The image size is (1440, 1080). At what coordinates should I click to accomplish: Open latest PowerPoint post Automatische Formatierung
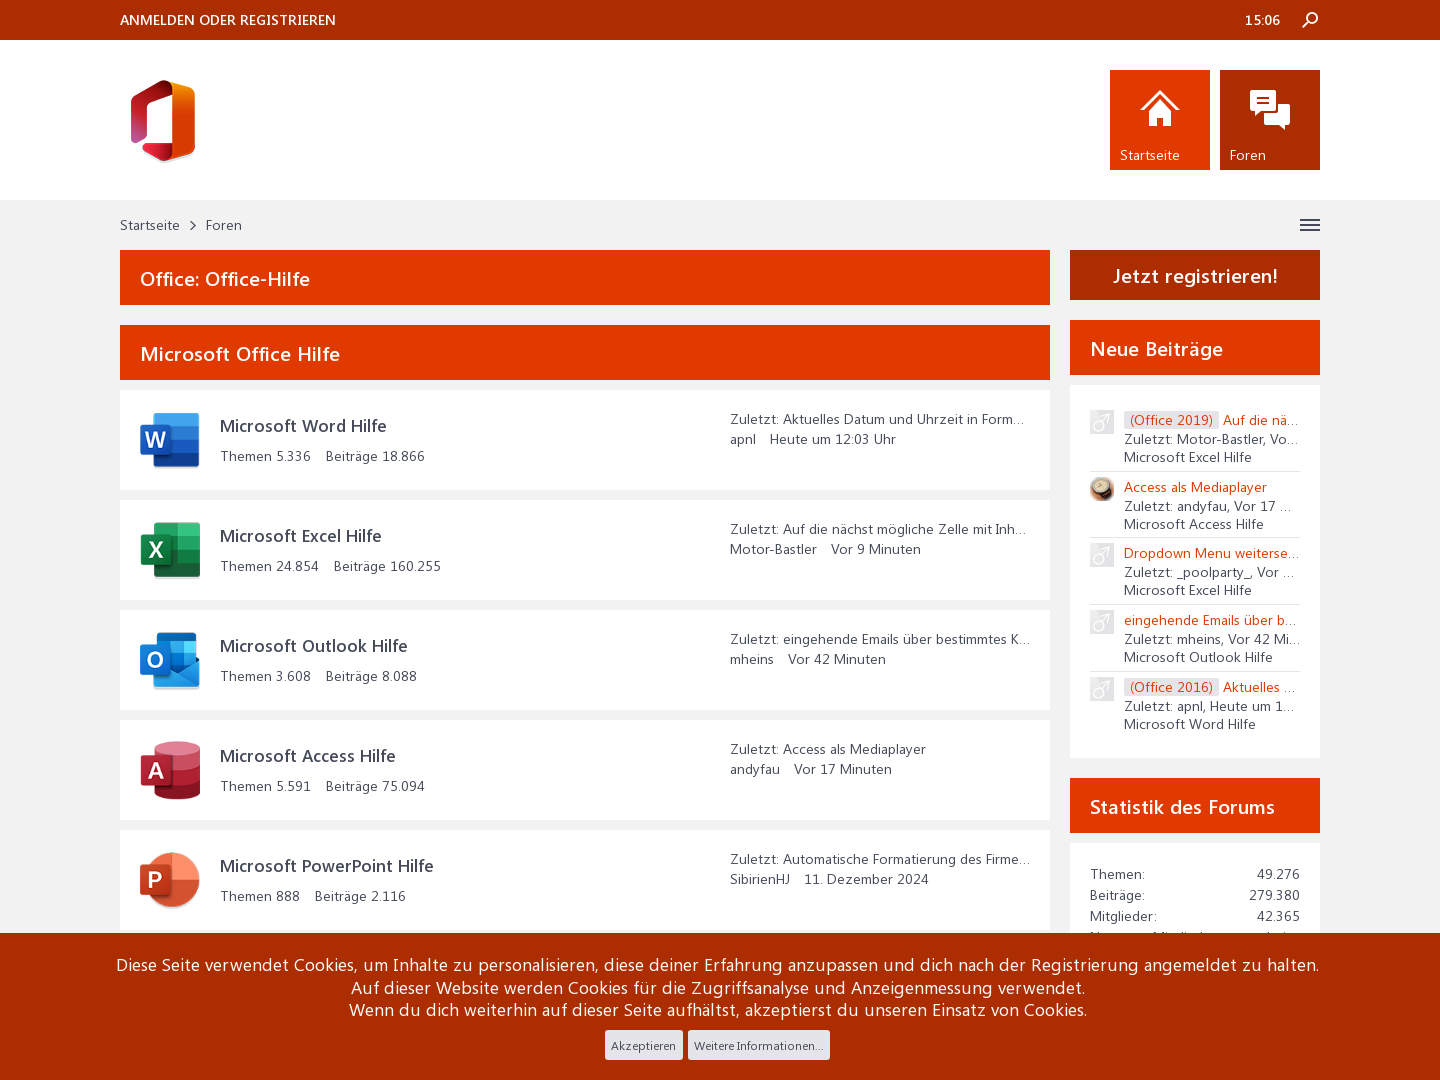pyautogui.click(x=907, y=859)
